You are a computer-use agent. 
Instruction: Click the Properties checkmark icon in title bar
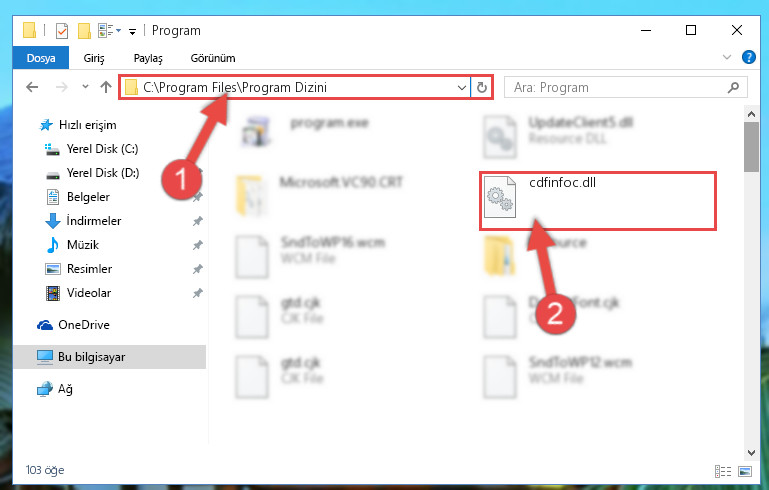tap(62, 30)
